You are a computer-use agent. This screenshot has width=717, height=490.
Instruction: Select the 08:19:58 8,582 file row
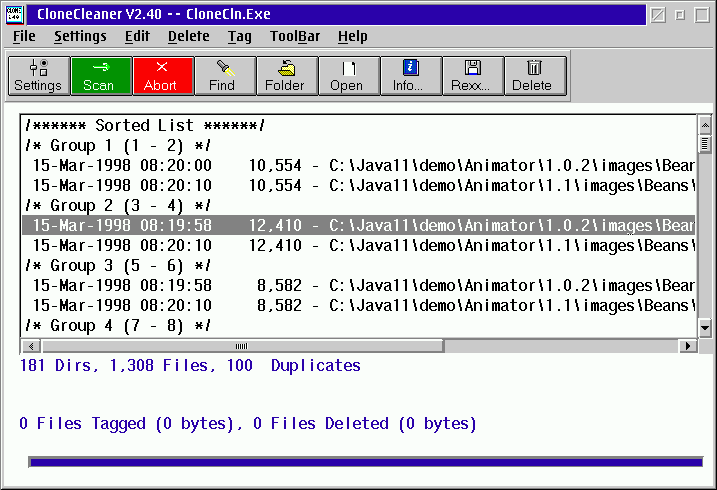point(359,286)
